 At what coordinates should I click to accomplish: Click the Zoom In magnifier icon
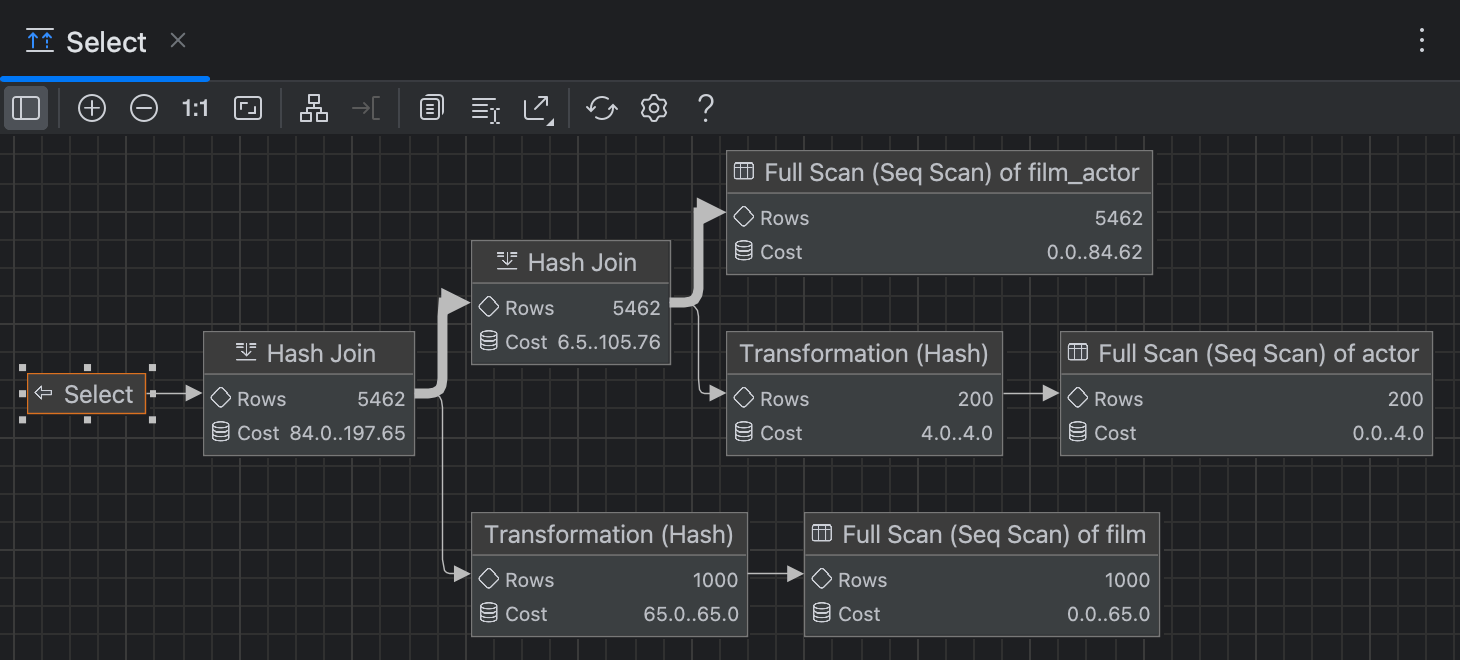pyautogui.click(x=92, y=108)
